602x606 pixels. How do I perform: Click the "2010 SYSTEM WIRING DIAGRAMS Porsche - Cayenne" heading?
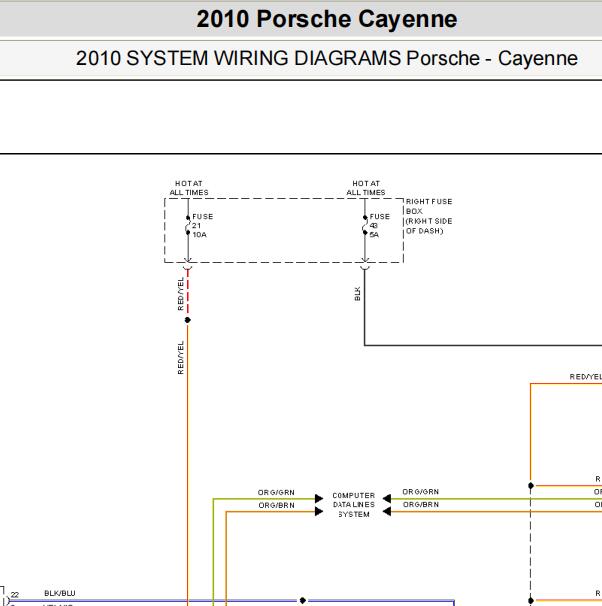point(327,58)
